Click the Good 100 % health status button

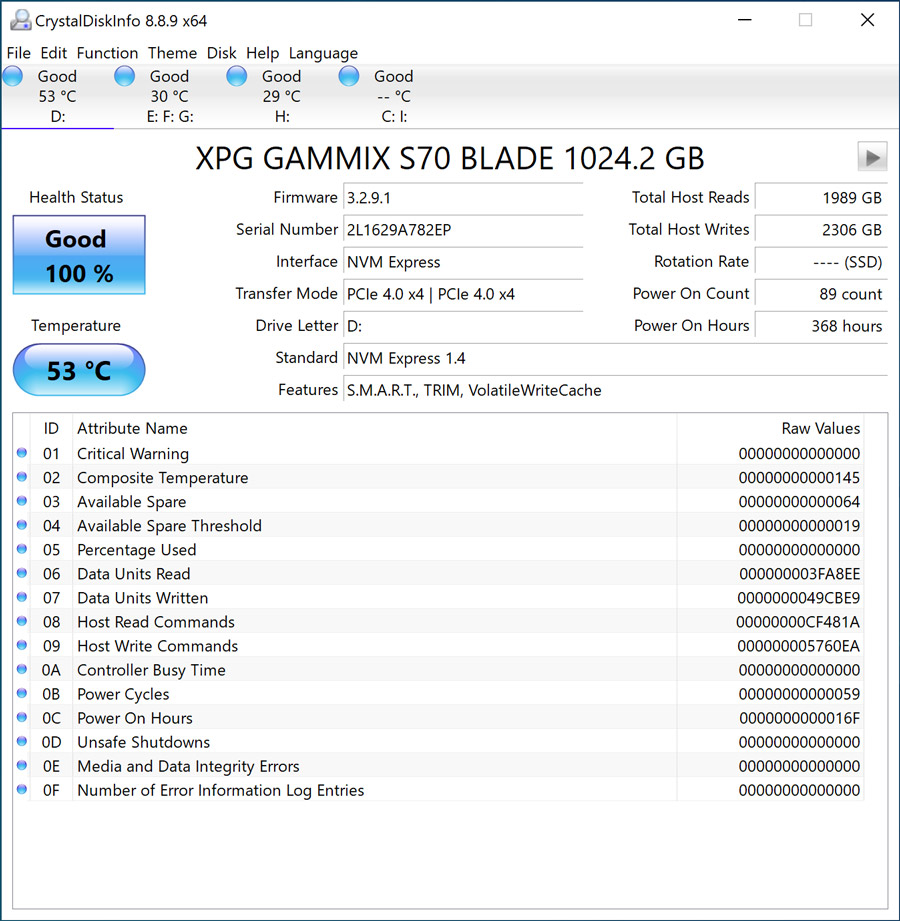point(79,255)
